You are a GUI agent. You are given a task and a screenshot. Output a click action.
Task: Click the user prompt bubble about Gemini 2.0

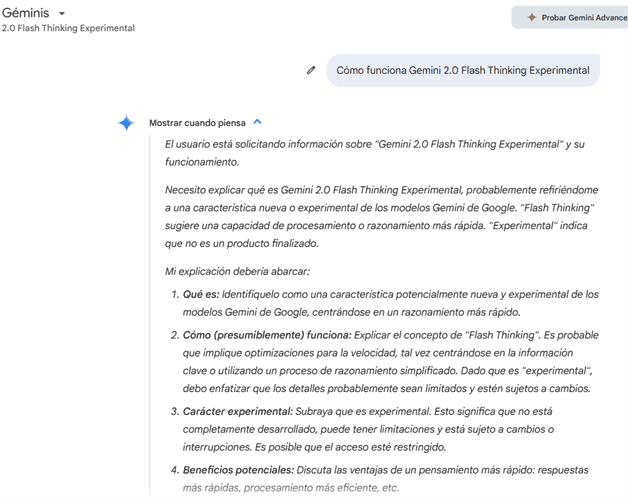tap(462, 70)
